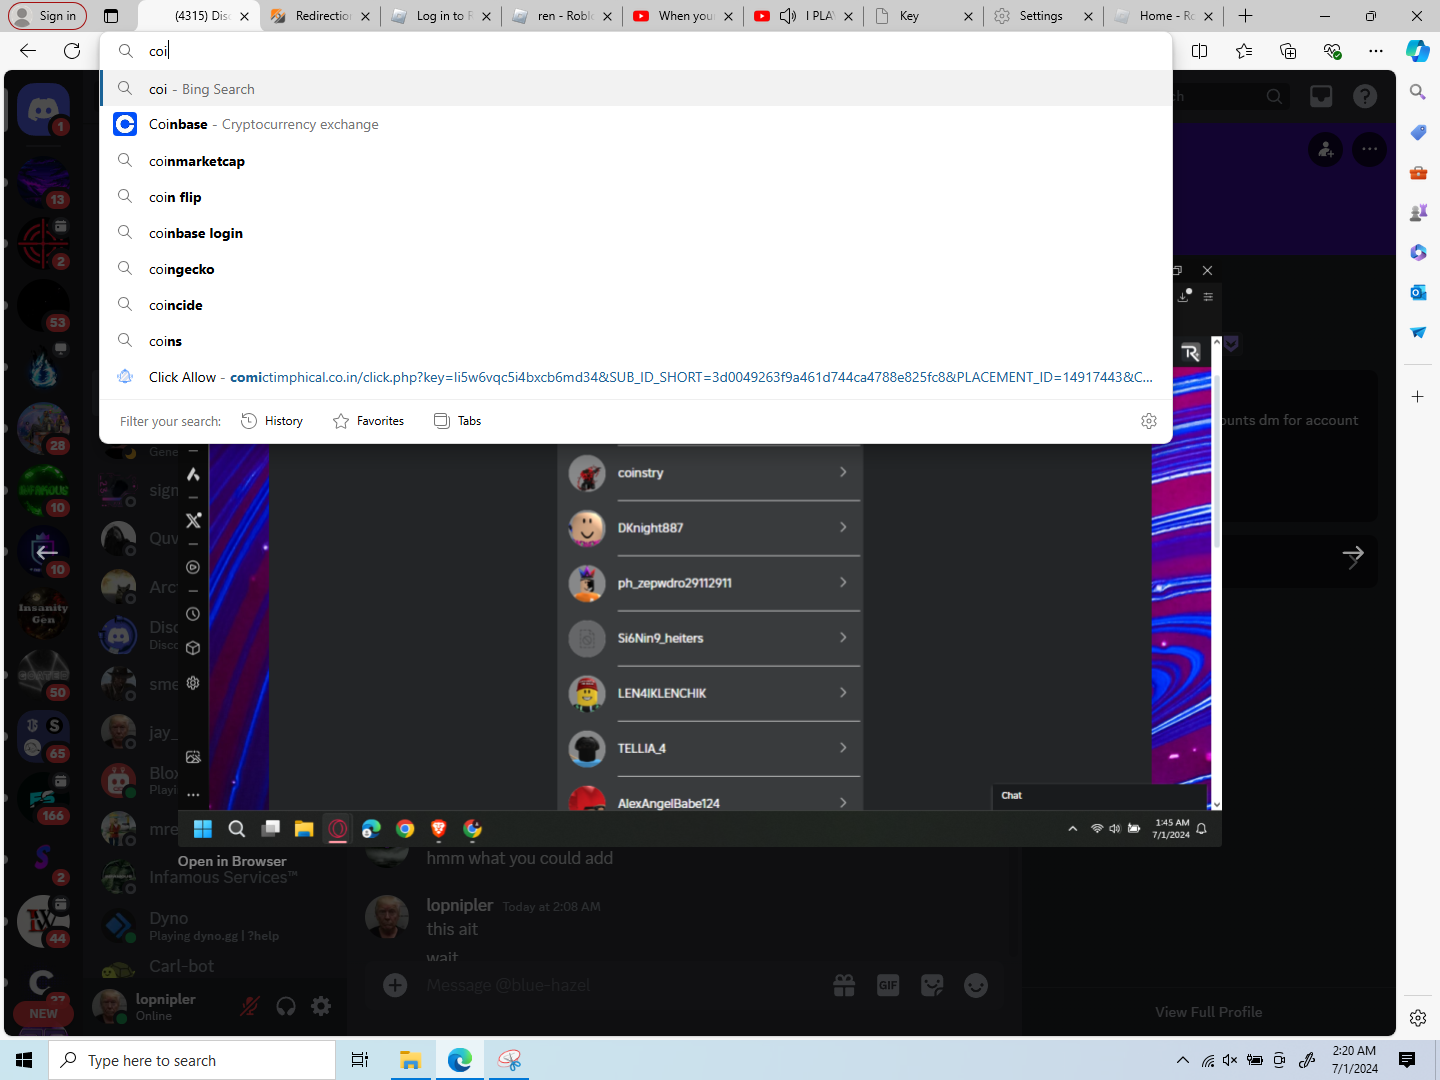This screenshot has height=1080, width=1440.
Task: Go back to the previous page
Action: tap(28, 51)
